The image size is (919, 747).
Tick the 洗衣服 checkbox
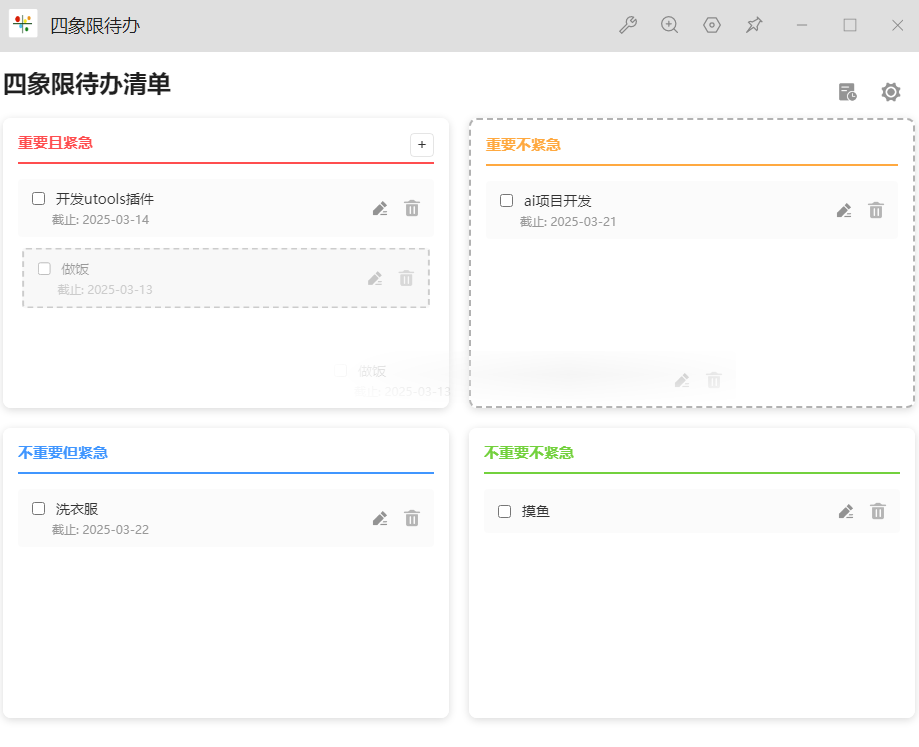point(39,509)
